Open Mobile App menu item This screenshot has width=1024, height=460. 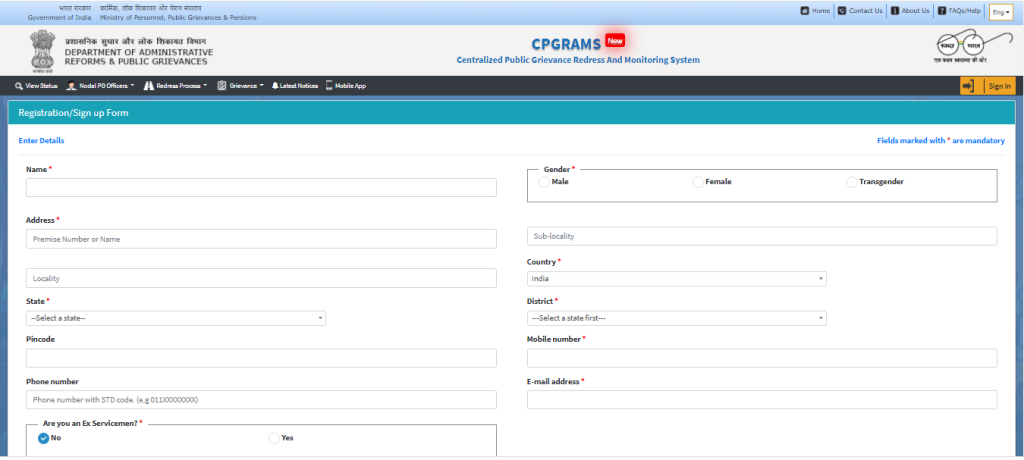tap(346, 86)
